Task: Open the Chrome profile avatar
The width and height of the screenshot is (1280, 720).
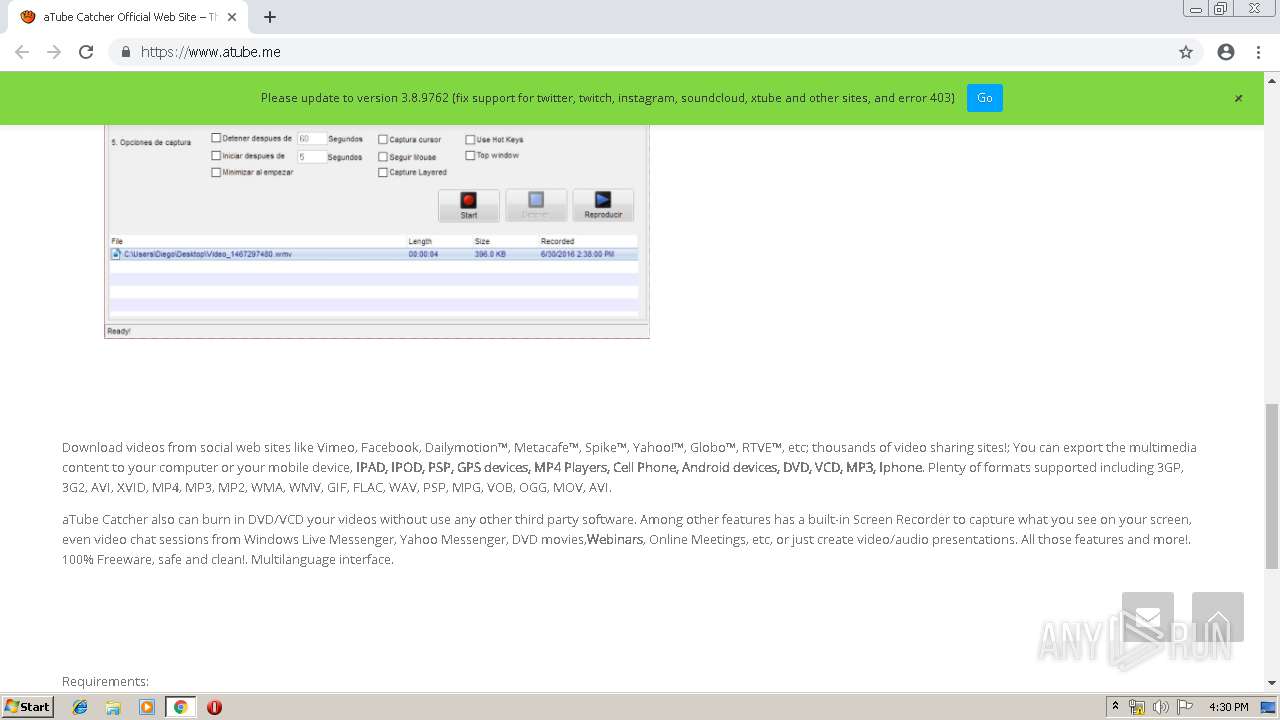Action: pyautogui.click(x=1226, y=52)
